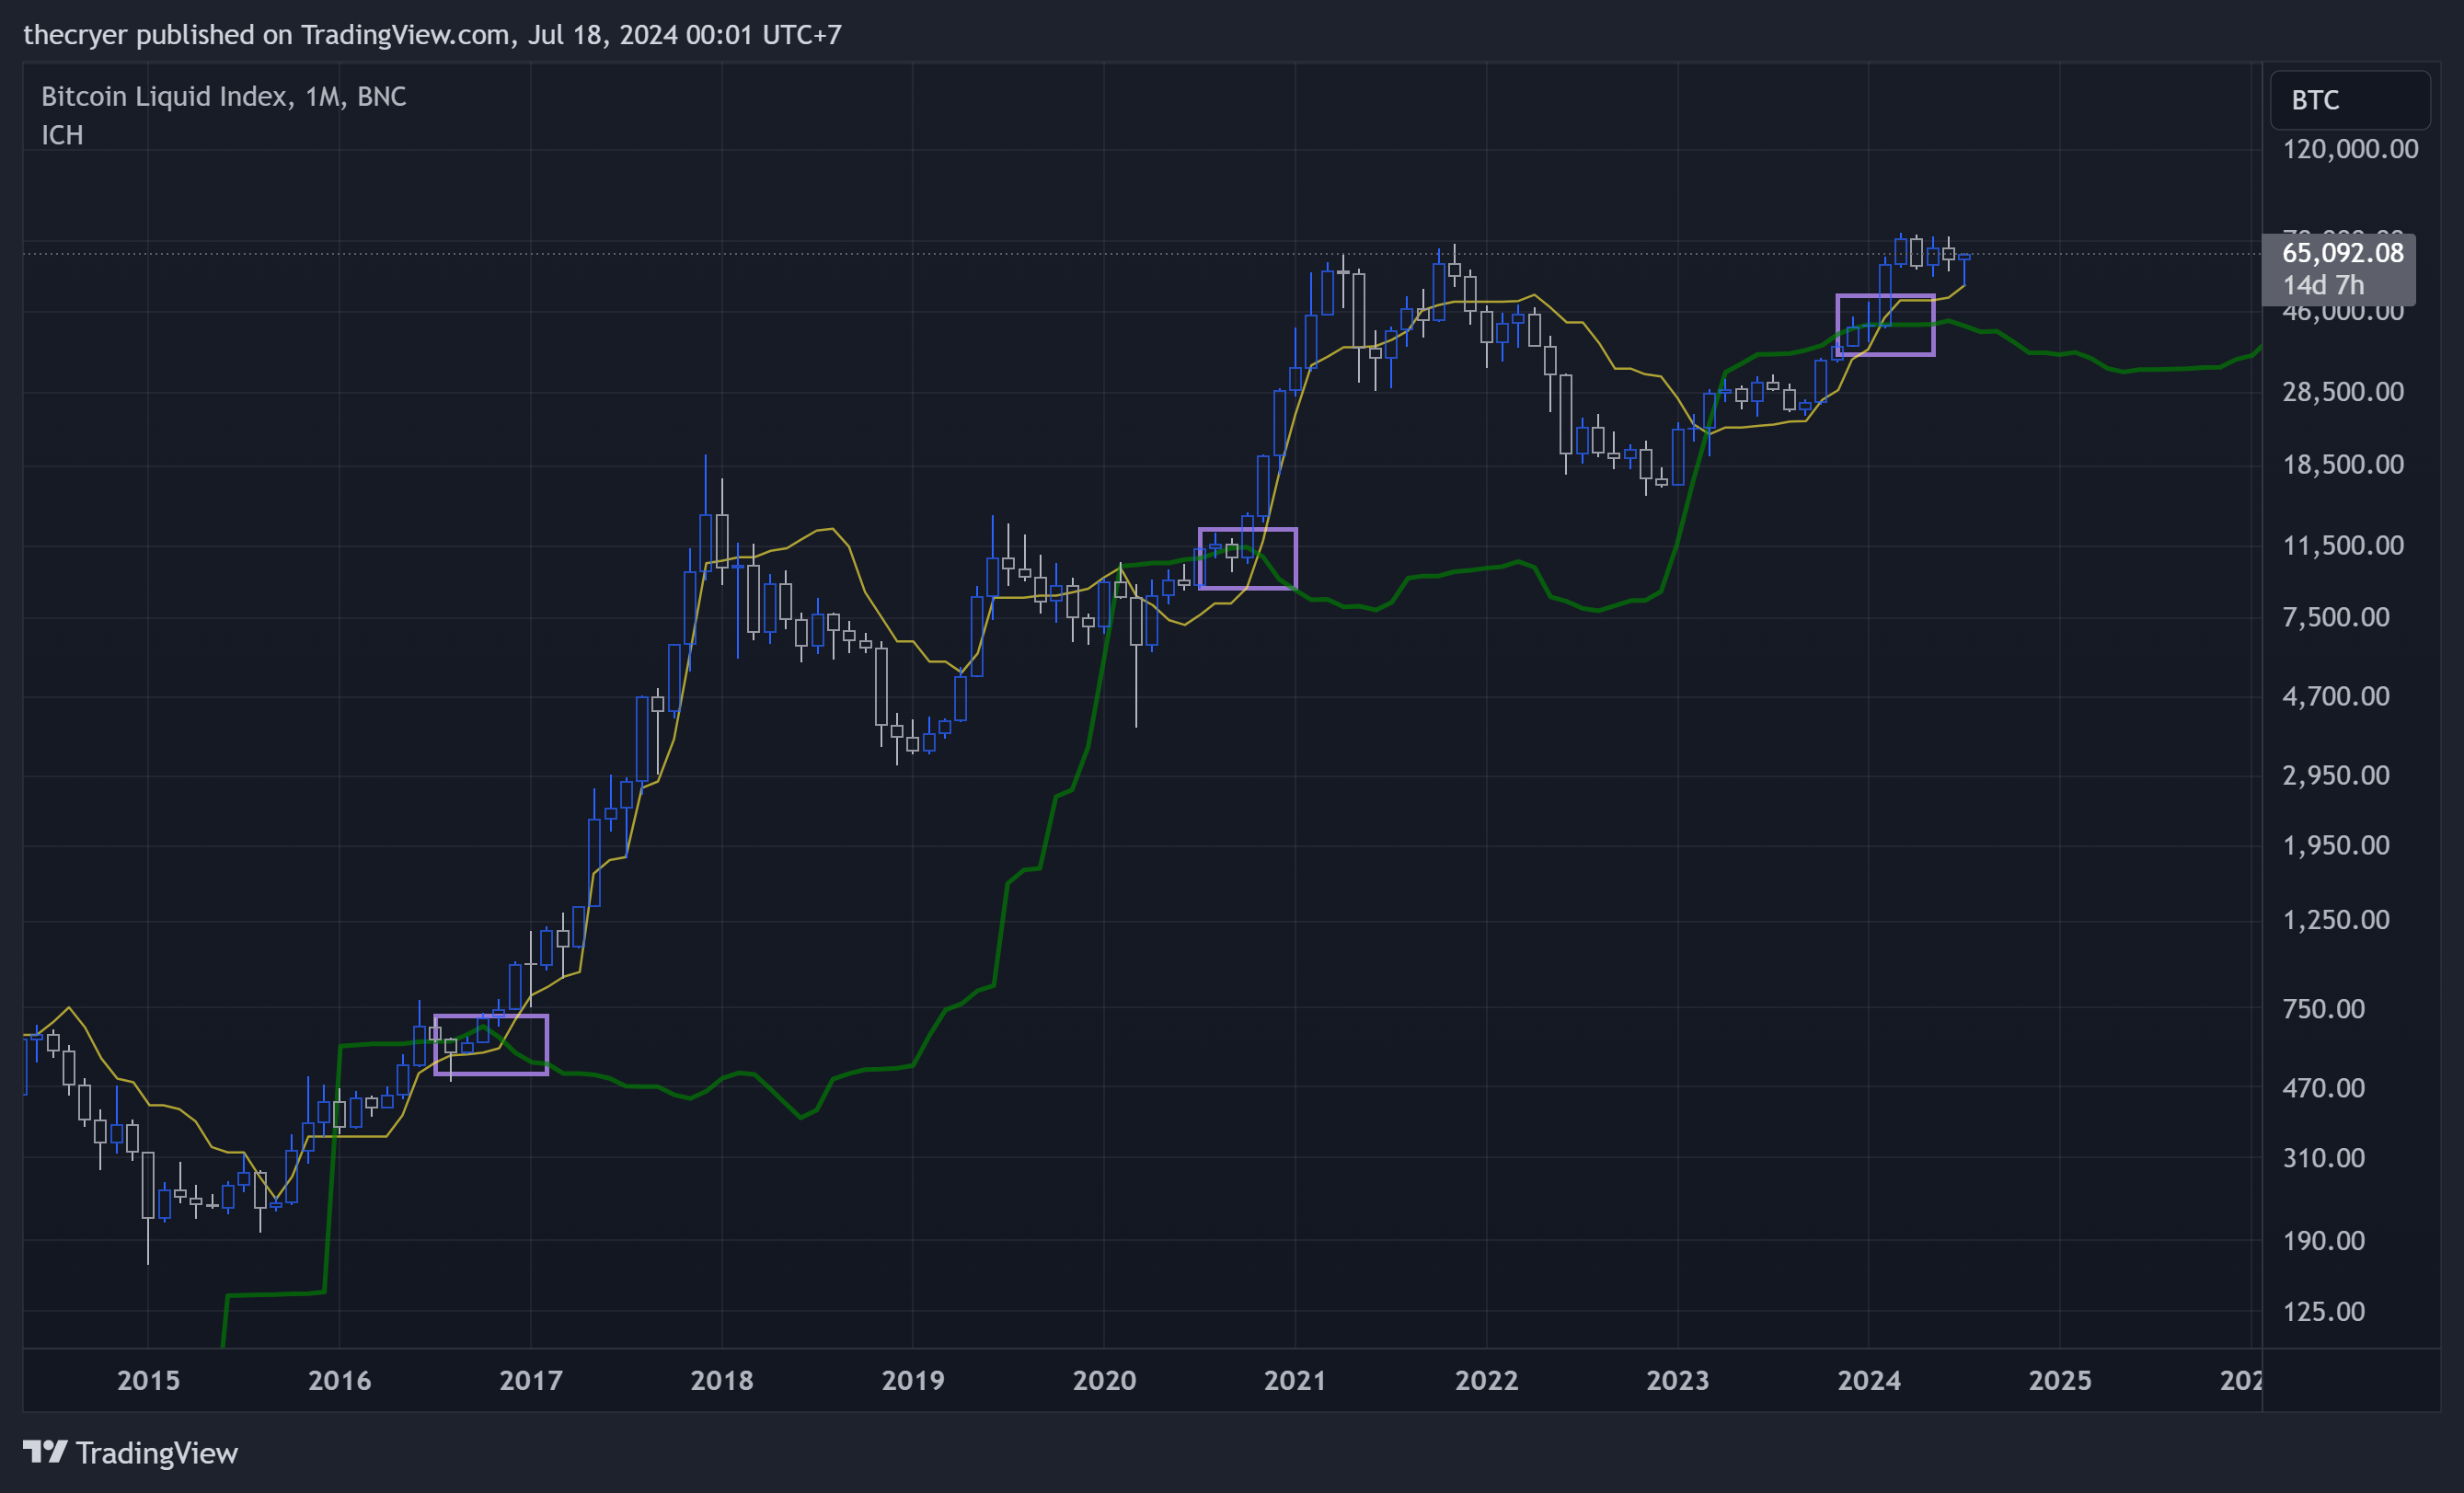Image resolution: width=2464 pixels, height=1493 pixels.
Task: Click the published-on TradingView.com header text
Action: pos(432,35)
